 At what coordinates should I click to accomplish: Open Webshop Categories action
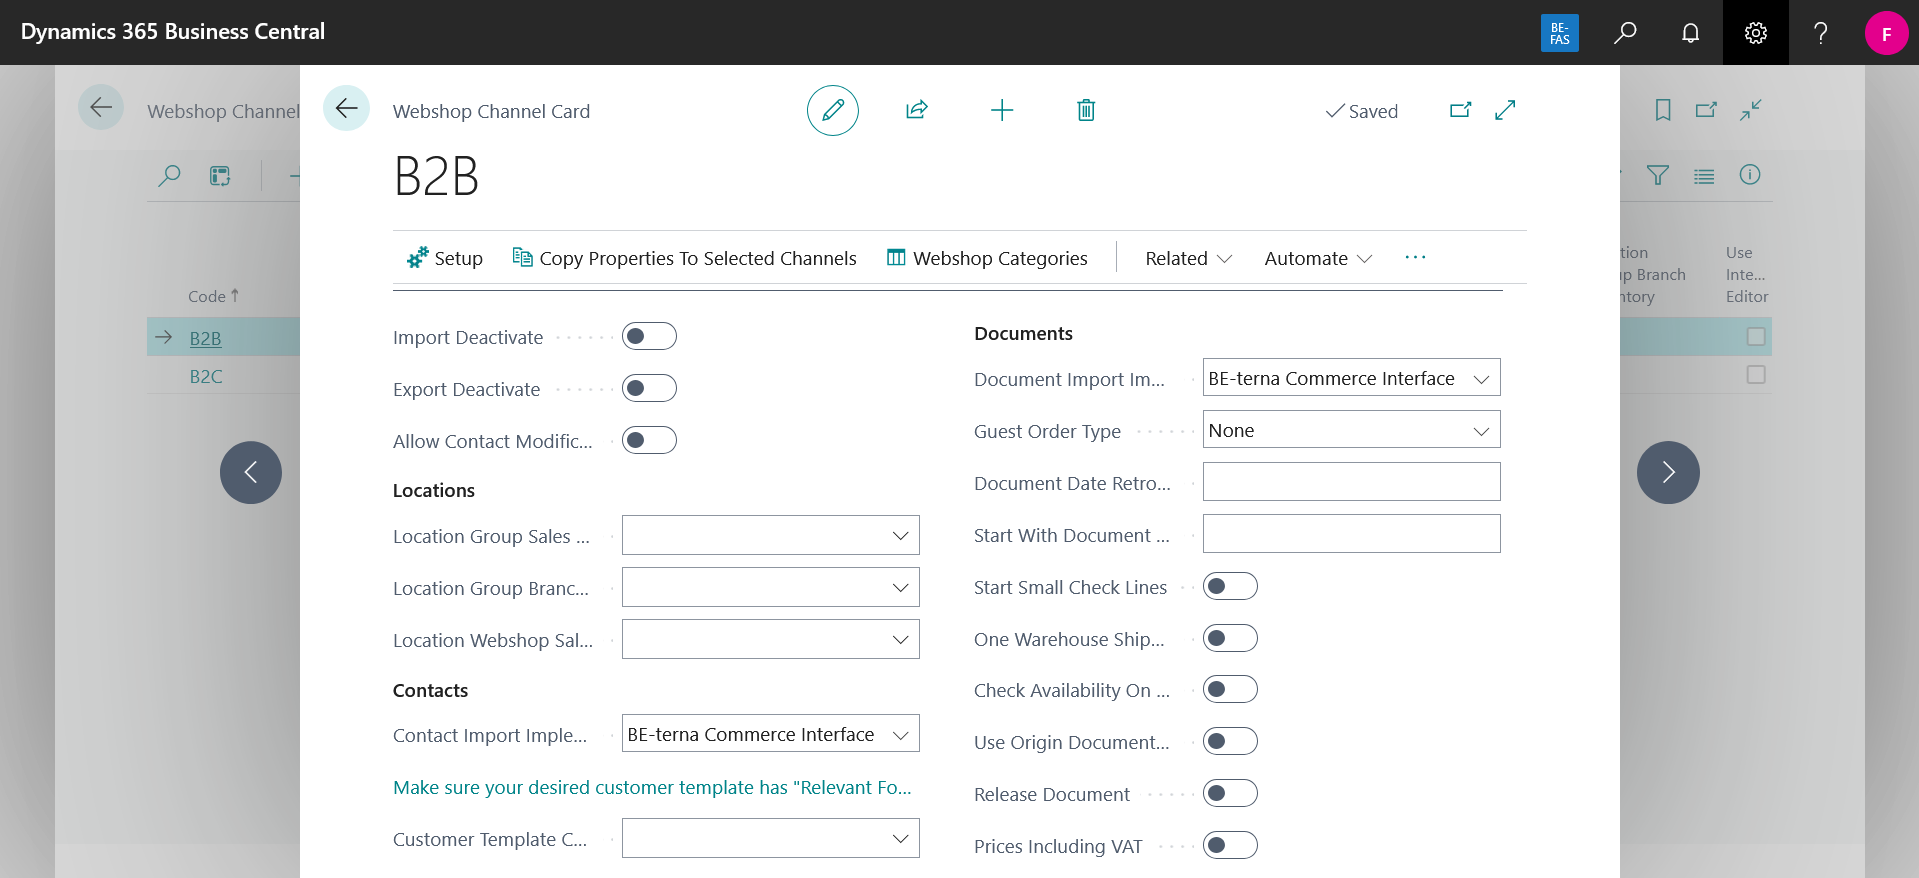[987, 258]
